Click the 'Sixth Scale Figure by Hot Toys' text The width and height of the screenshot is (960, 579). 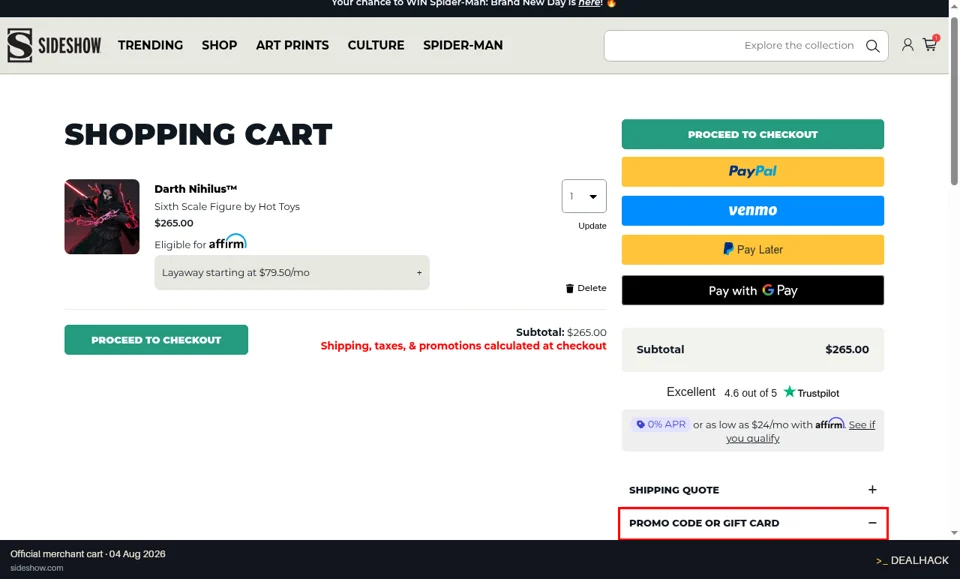click(227, 206)
